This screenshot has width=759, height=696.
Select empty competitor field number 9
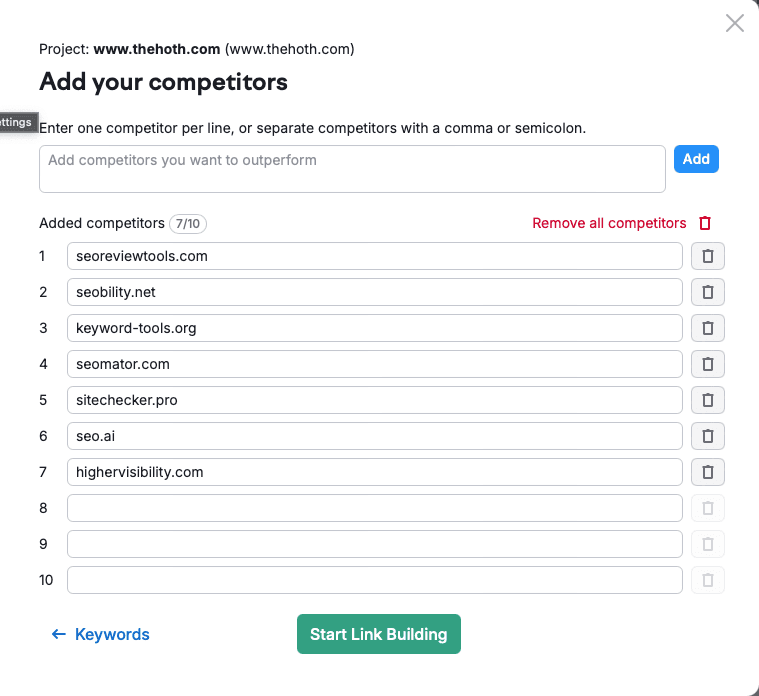point(375,544)
